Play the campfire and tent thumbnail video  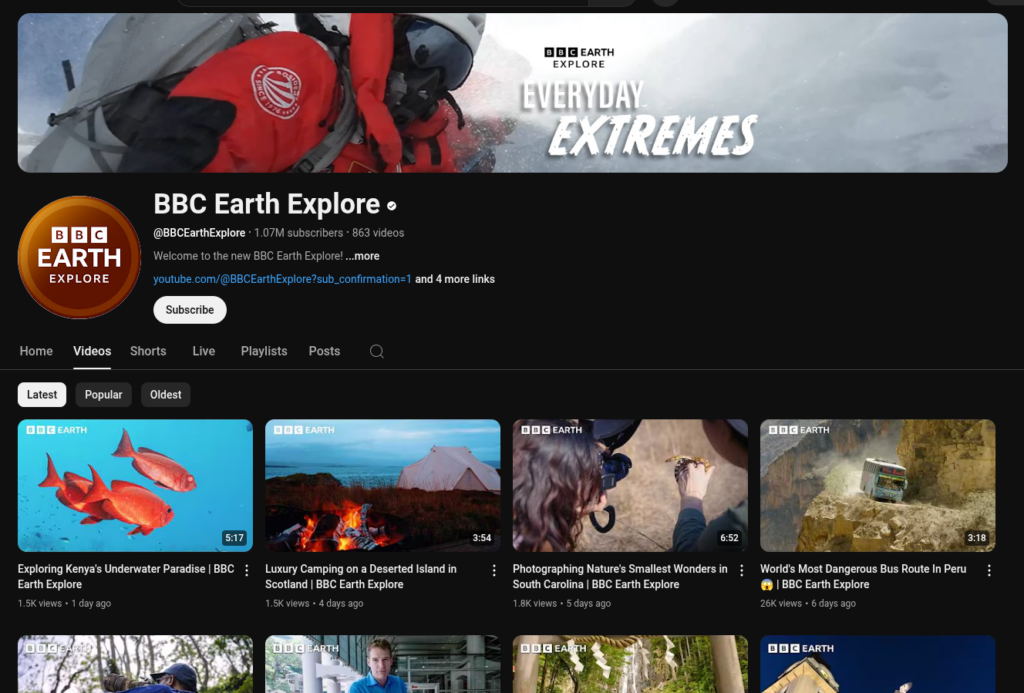click(x=383, y=485)
